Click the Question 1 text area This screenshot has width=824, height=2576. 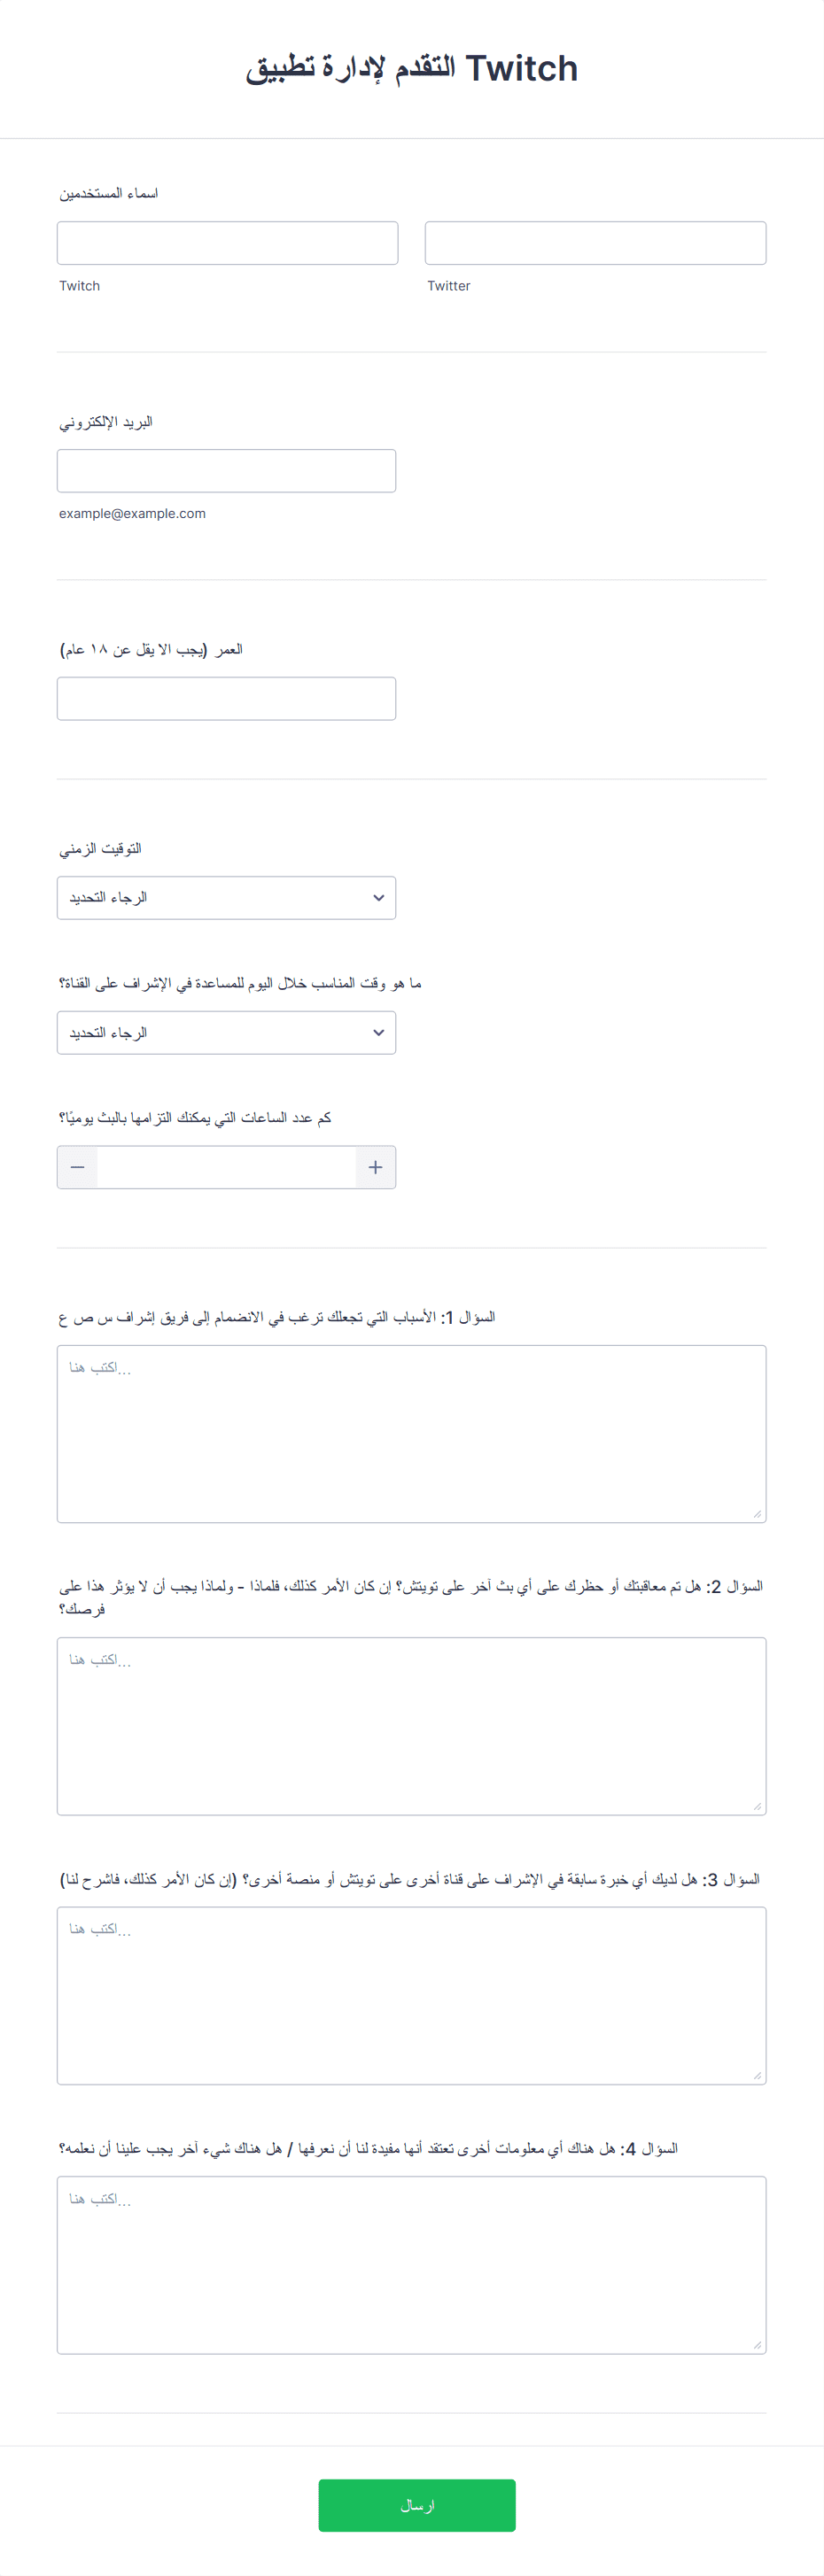pos(411,1434)
